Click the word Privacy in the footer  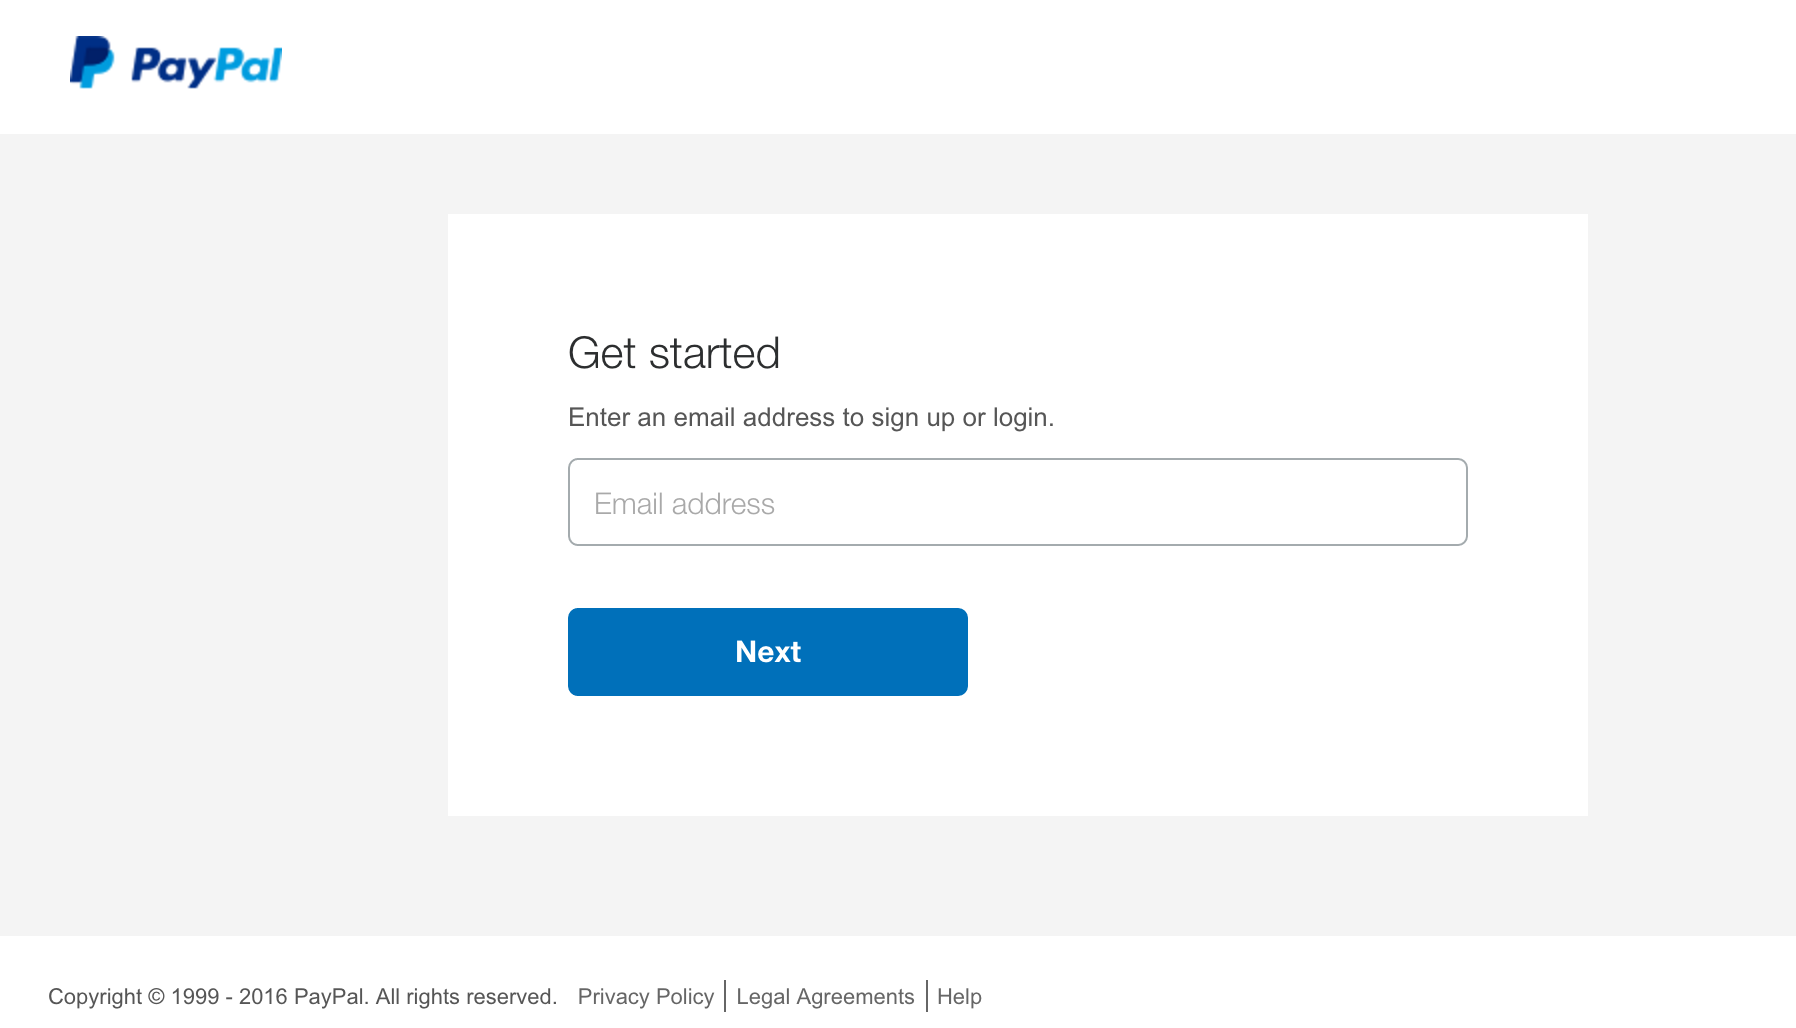613,997
